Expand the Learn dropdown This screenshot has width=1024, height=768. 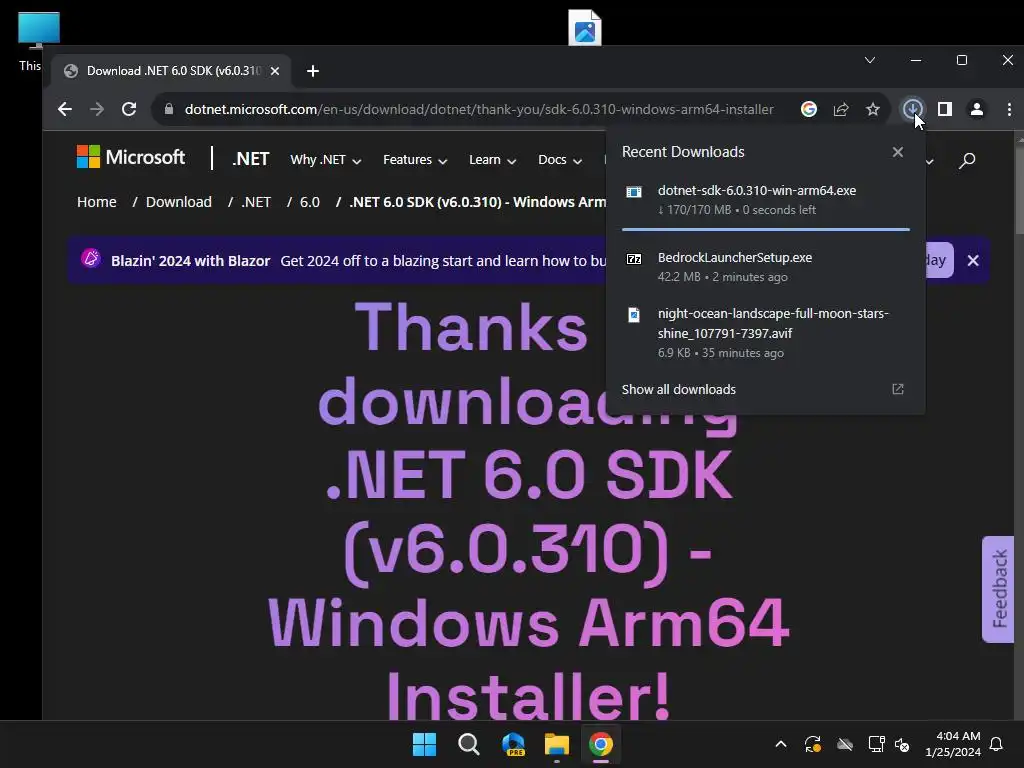492,160
